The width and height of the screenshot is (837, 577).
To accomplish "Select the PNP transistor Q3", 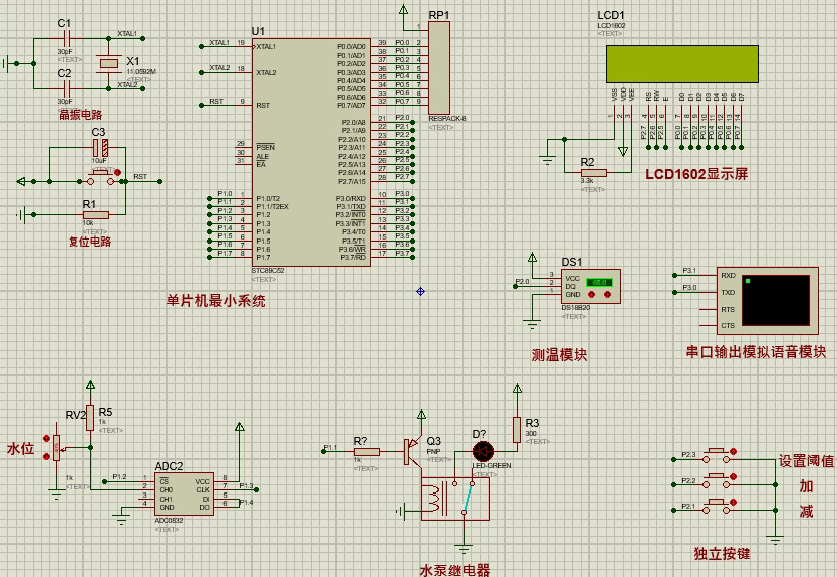I will pos(411,451).
